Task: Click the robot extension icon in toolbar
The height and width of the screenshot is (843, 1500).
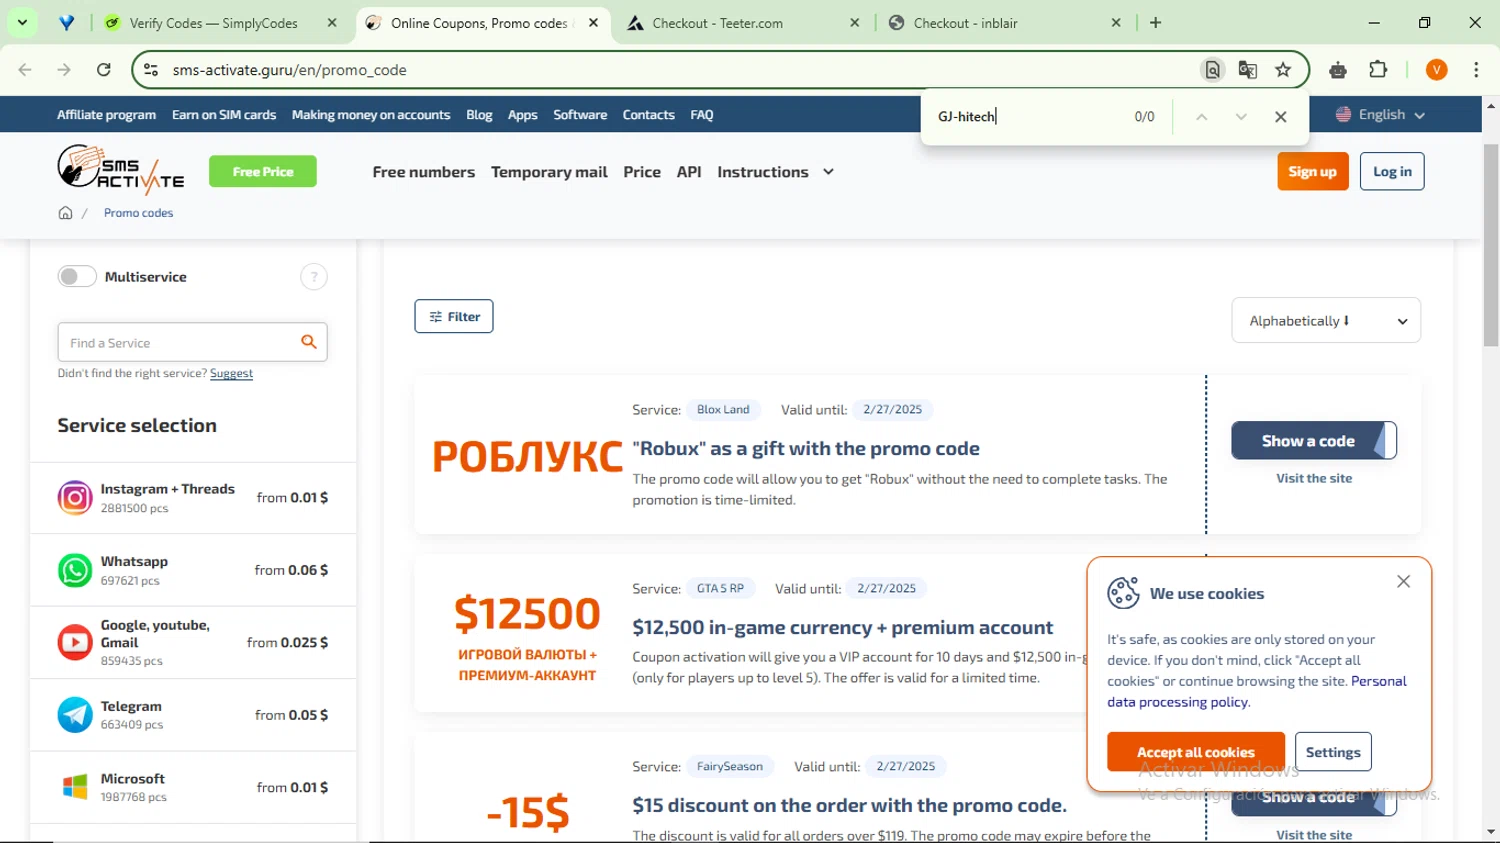Action: [1338, 70]
